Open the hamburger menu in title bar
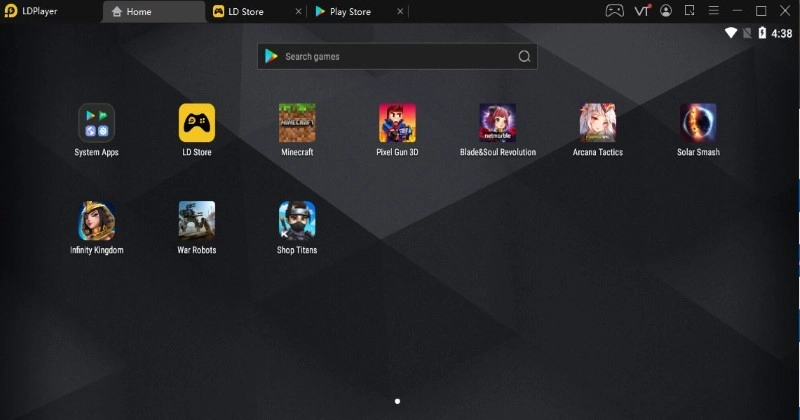This screenshot has width=800, height=420. [713, 11]
